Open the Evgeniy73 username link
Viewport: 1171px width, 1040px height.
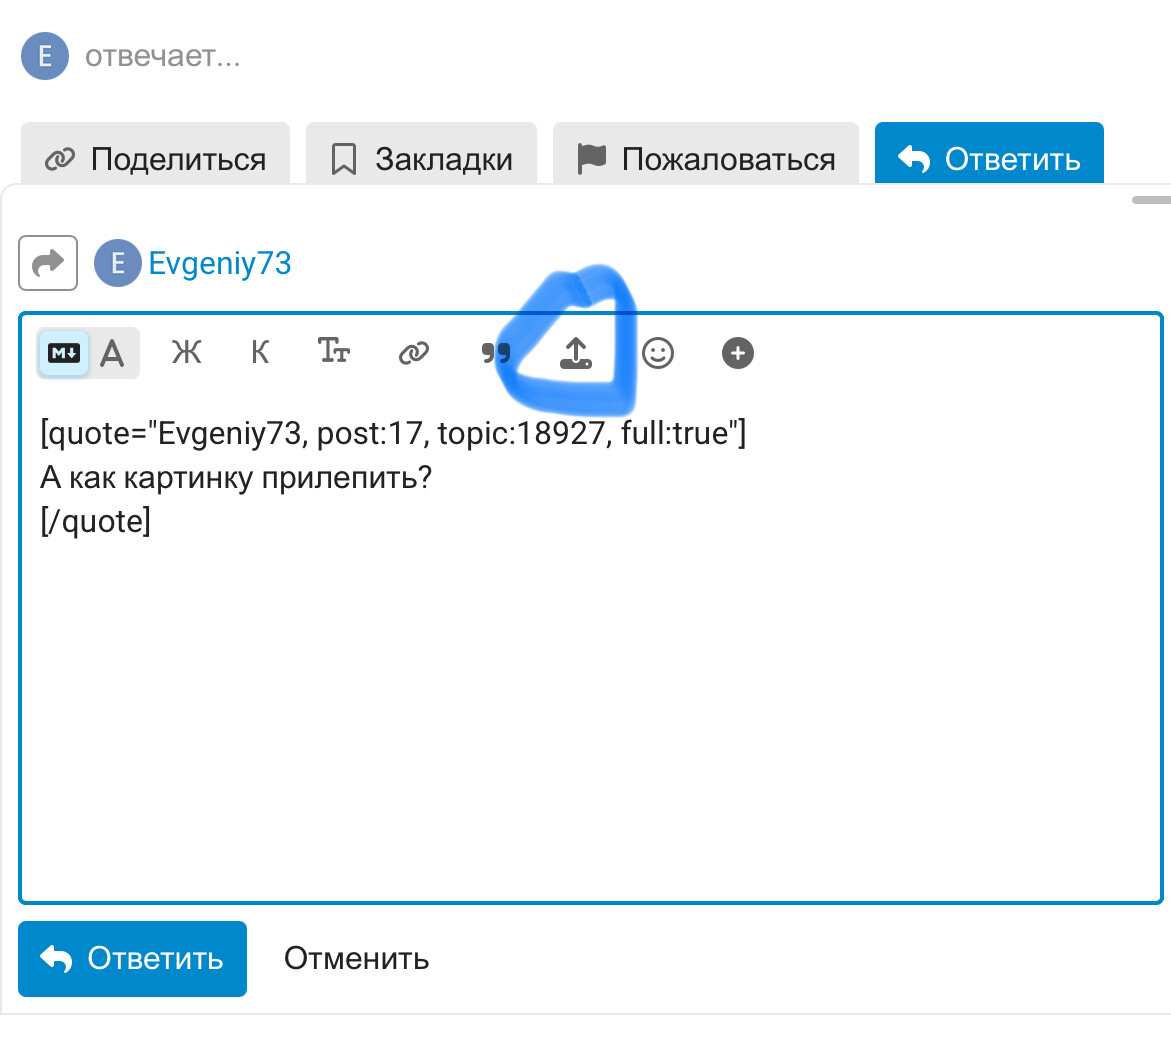coord(219,263)
